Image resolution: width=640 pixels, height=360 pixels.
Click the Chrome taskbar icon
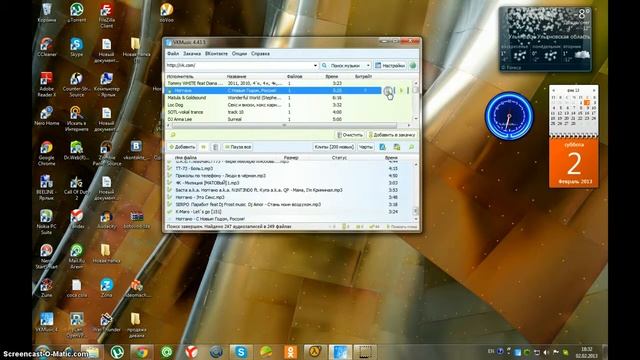(x=142, y=351)
